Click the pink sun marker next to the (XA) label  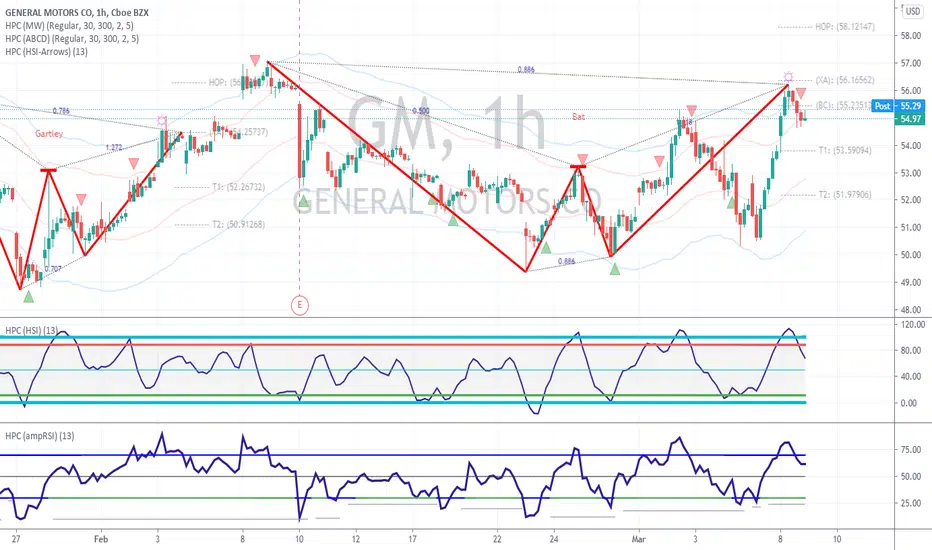(788, 77)
